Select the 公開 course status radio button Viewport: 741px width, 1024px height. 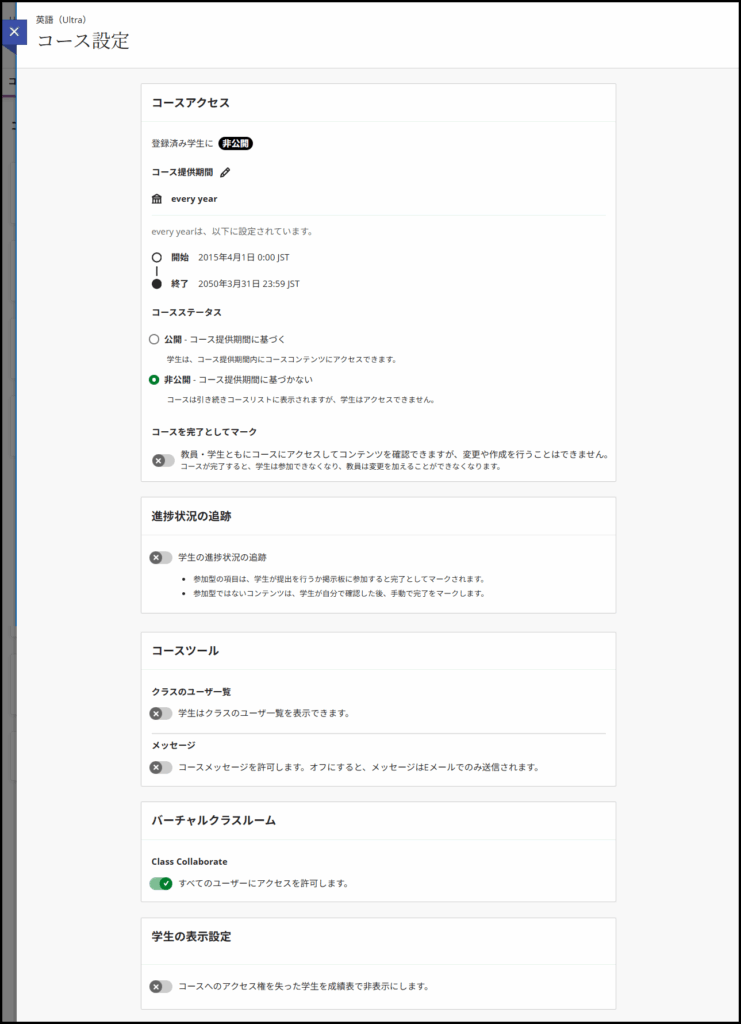tap(154, 339)
